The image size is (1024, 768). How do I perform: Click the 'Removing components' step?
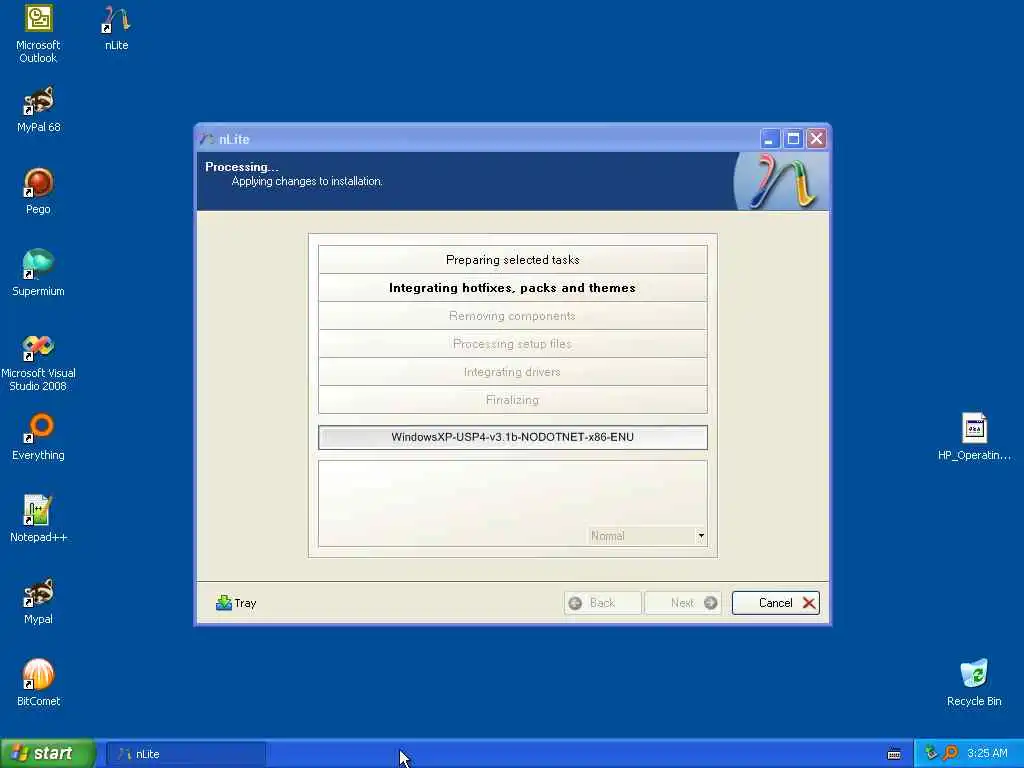tap(513, 315)
